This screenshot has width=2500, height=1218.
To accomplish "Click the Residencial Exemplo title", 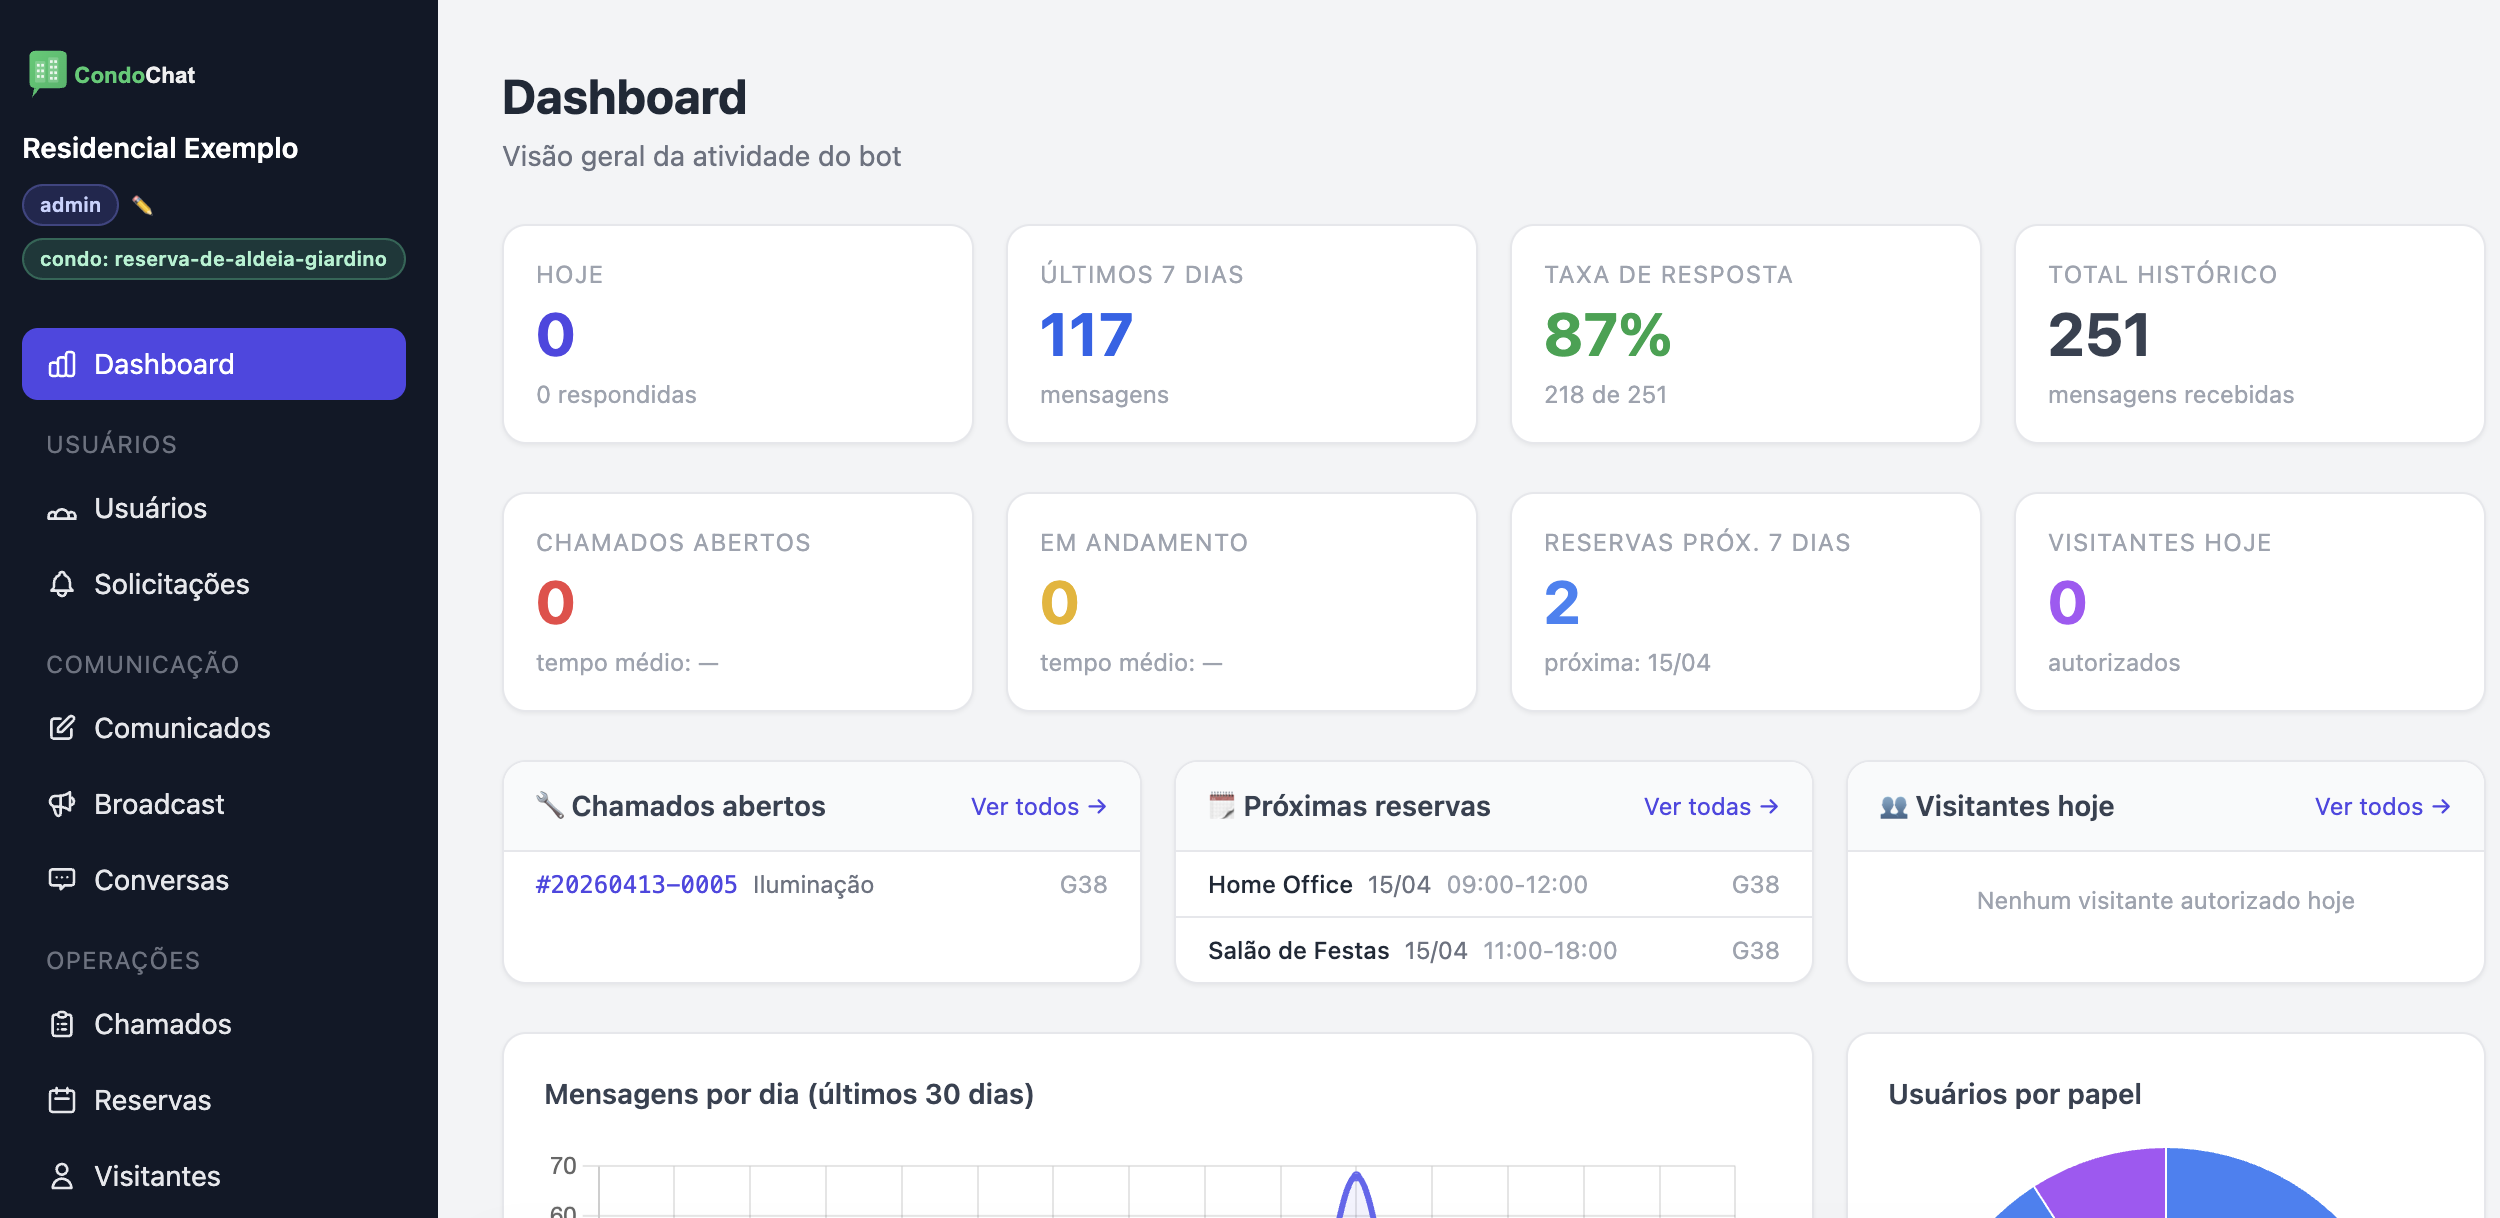I will (160, 148).
